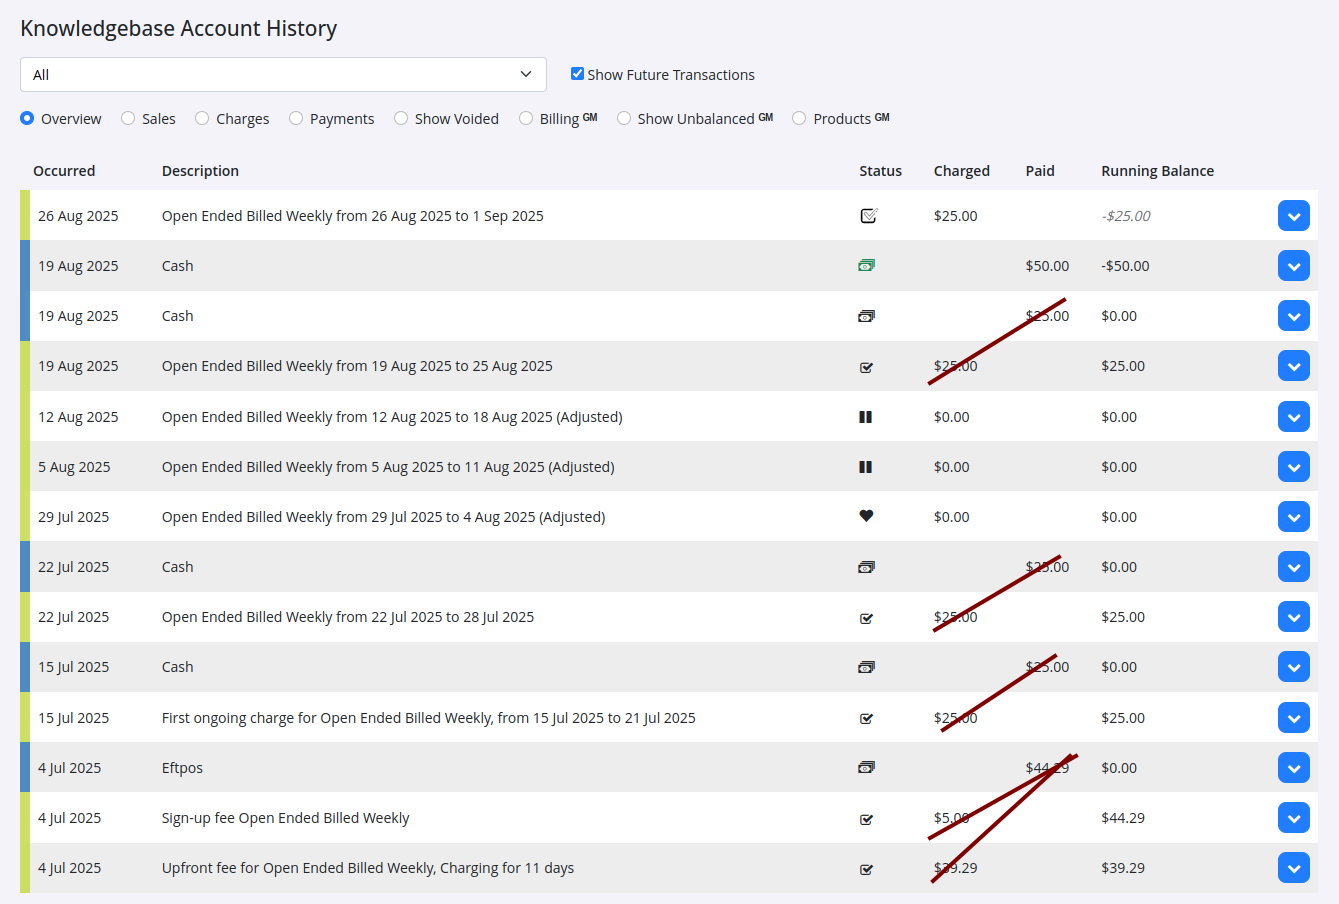Expand actions for First ongoing charge row
Screen dimensions: 1339x904
pos(1294,718)
